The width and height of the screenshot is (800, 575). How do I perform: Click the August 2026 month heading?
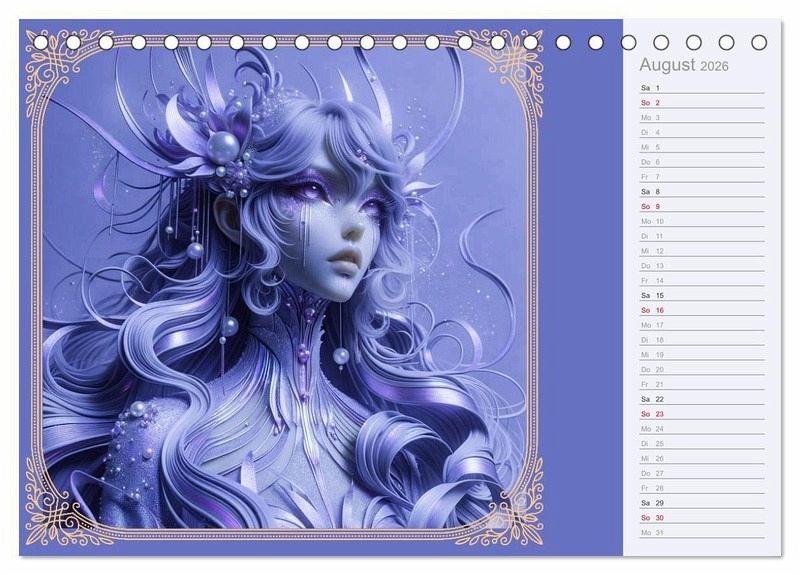[684, 66]
